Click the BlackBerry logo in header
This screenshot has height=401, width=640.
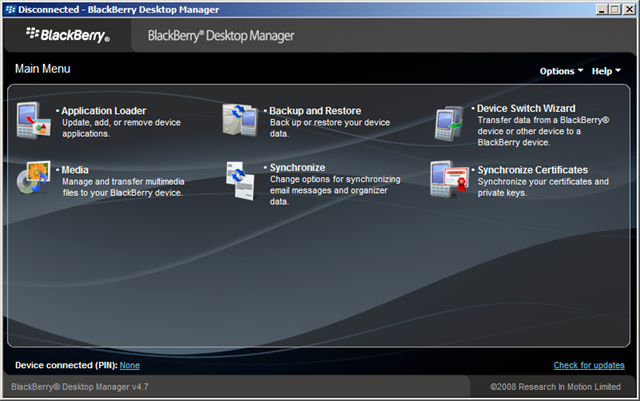[x=68, y=35]
